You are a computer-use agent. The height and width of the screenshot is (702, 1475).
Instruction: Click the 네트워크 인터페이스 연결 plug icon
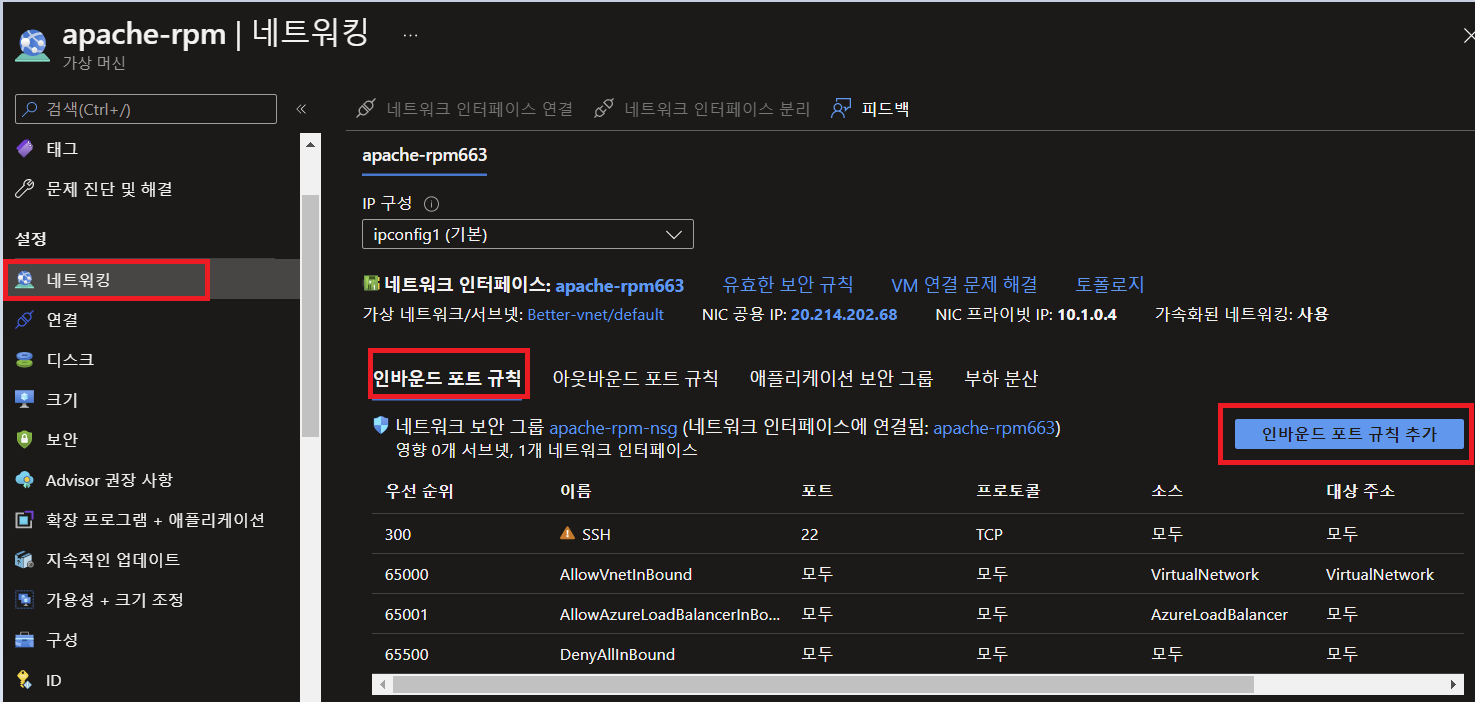coord(367,108)
